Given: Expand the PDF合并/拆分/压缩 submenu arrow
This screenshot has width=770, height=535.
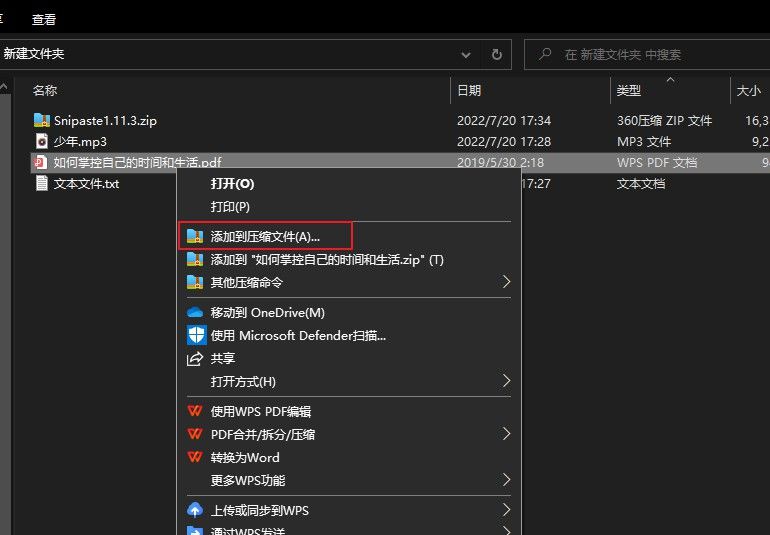Looking at the screenshot, I should pyautogui.click(x=506, y=433).
